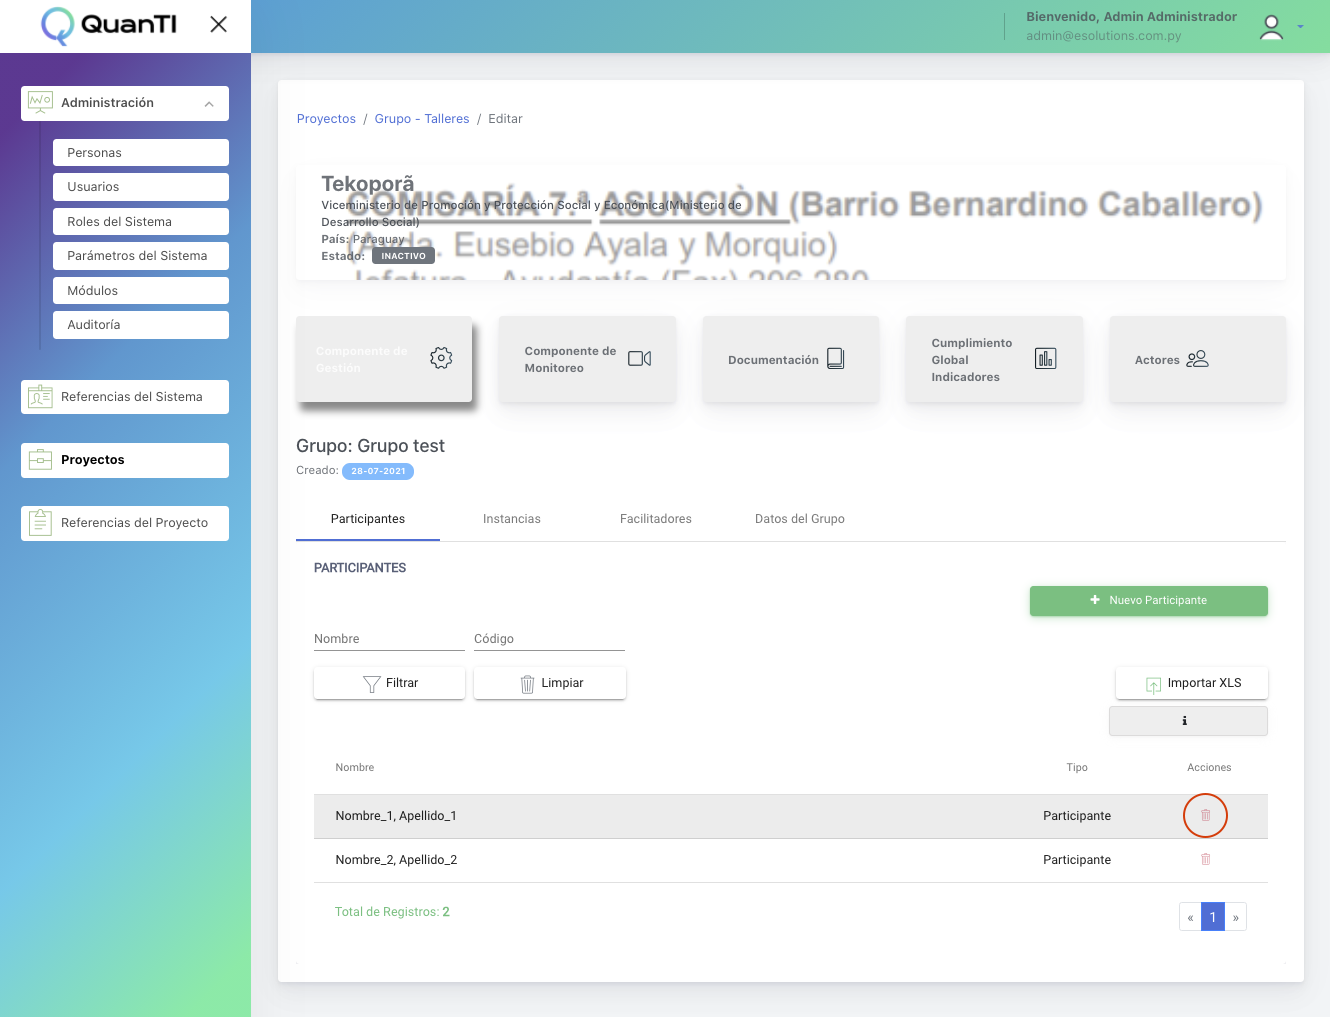Click the Limpiar button
This screenshot has width=1330, height=1017.
[550, 683]
